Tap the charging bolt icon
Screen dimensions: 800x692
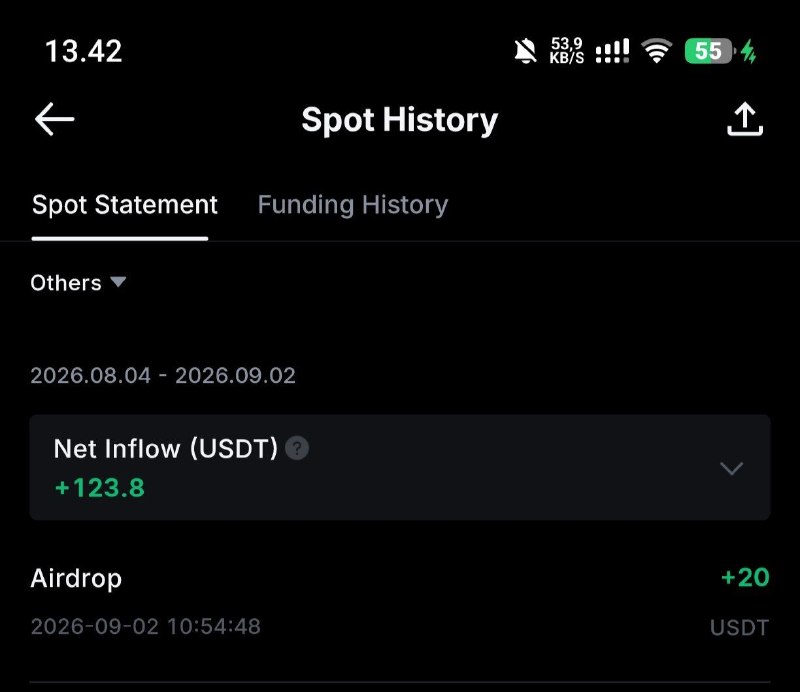click(748, 51)
